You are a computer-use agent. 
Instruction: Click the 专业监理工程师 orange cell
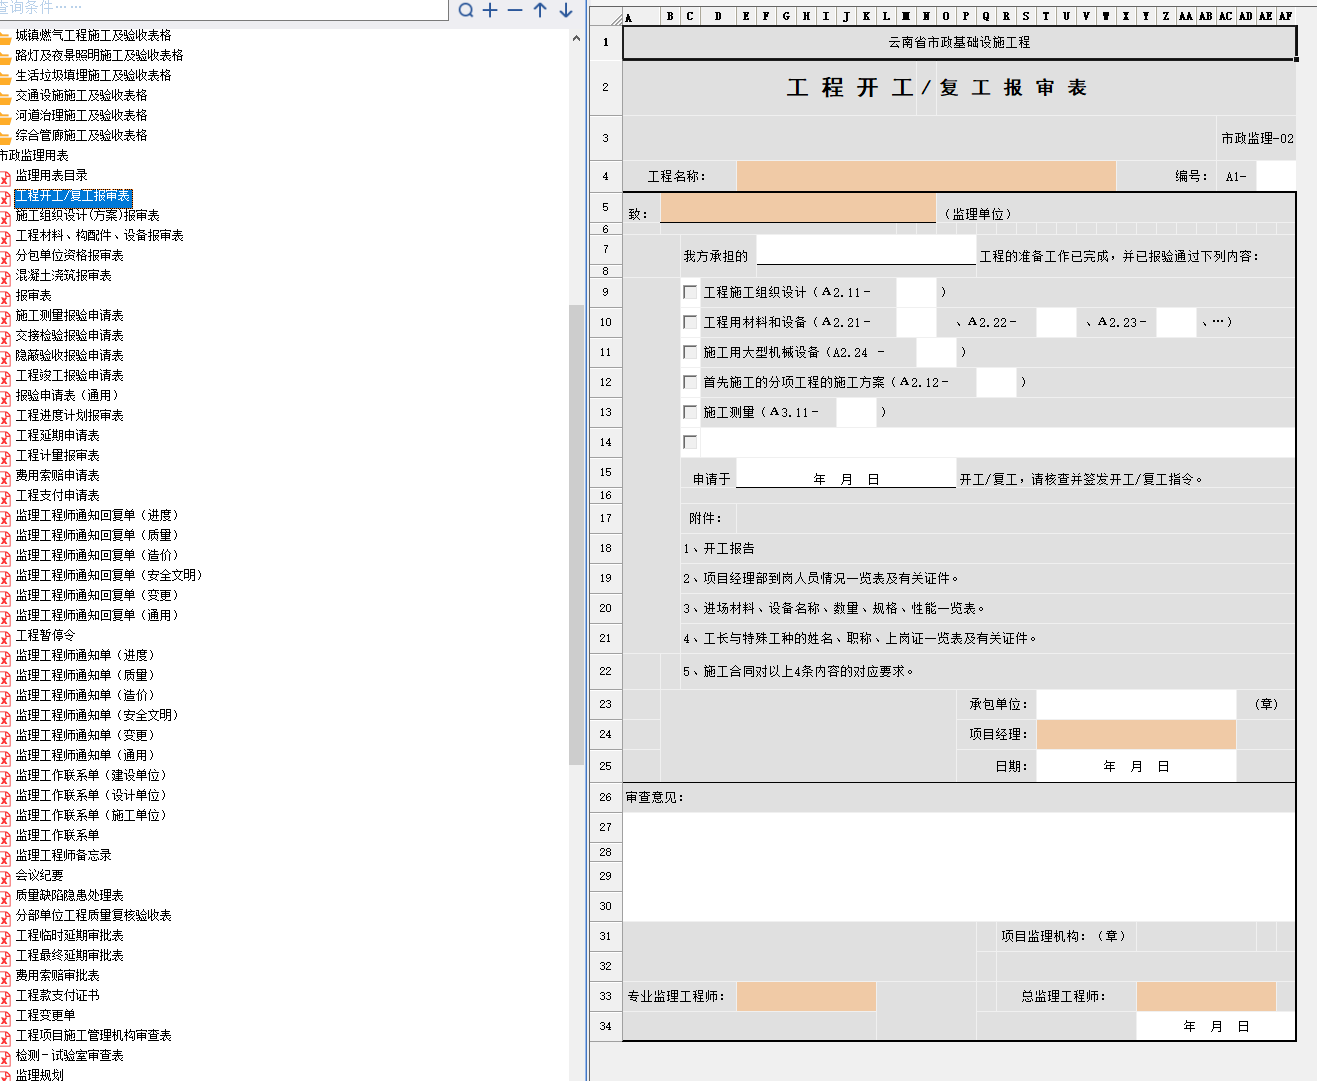coord(806,996)
